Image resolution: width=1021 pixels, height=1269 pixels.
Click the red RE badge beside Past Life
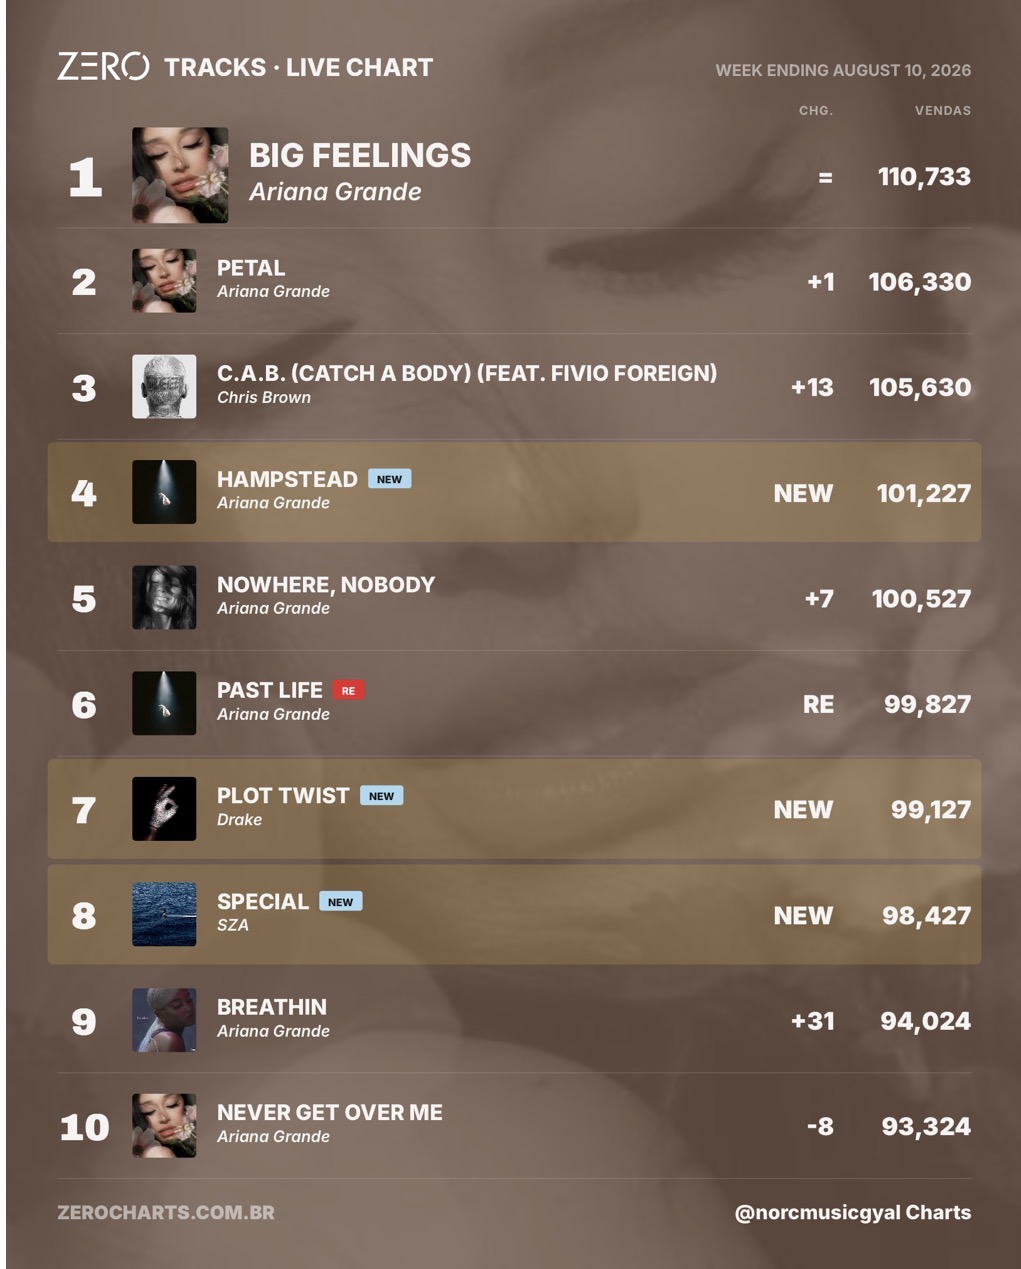(348, 690)
